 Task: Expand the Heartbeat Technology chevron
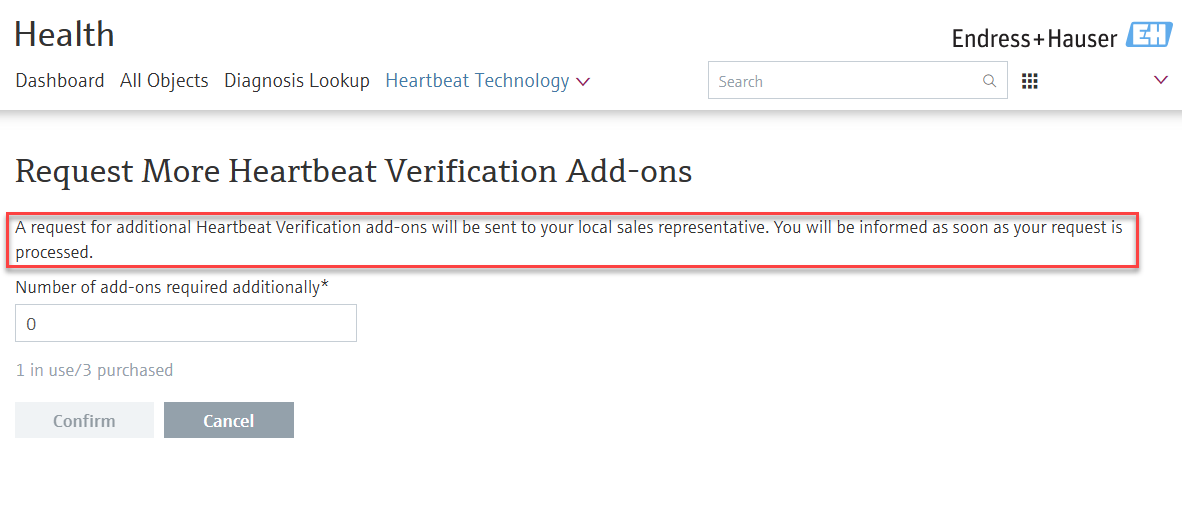point(584,81)
